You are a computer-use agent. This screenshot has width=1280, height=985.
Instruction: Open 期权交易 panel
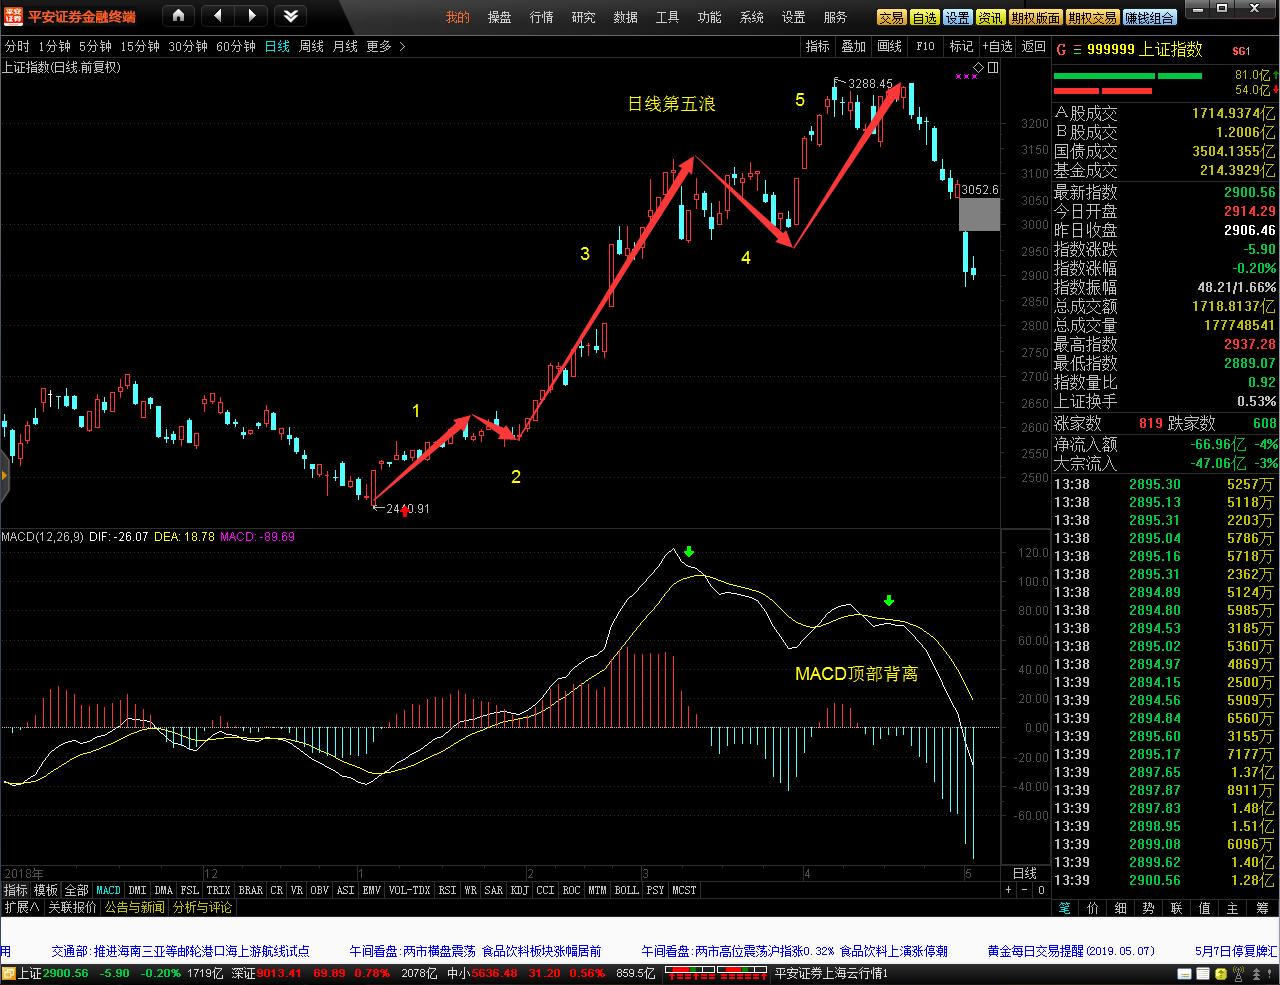click(x=1092, y=17)
